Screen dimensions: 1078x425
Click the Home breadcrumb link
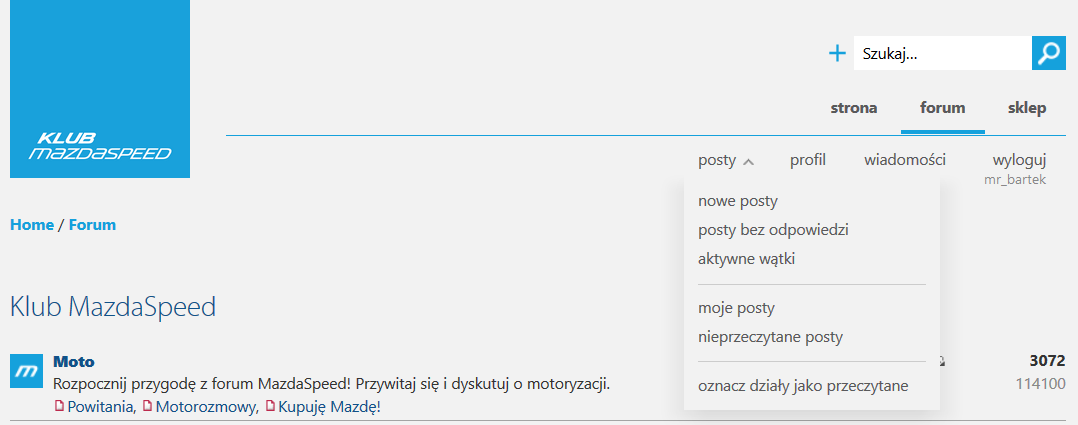(x=32, y=225)
